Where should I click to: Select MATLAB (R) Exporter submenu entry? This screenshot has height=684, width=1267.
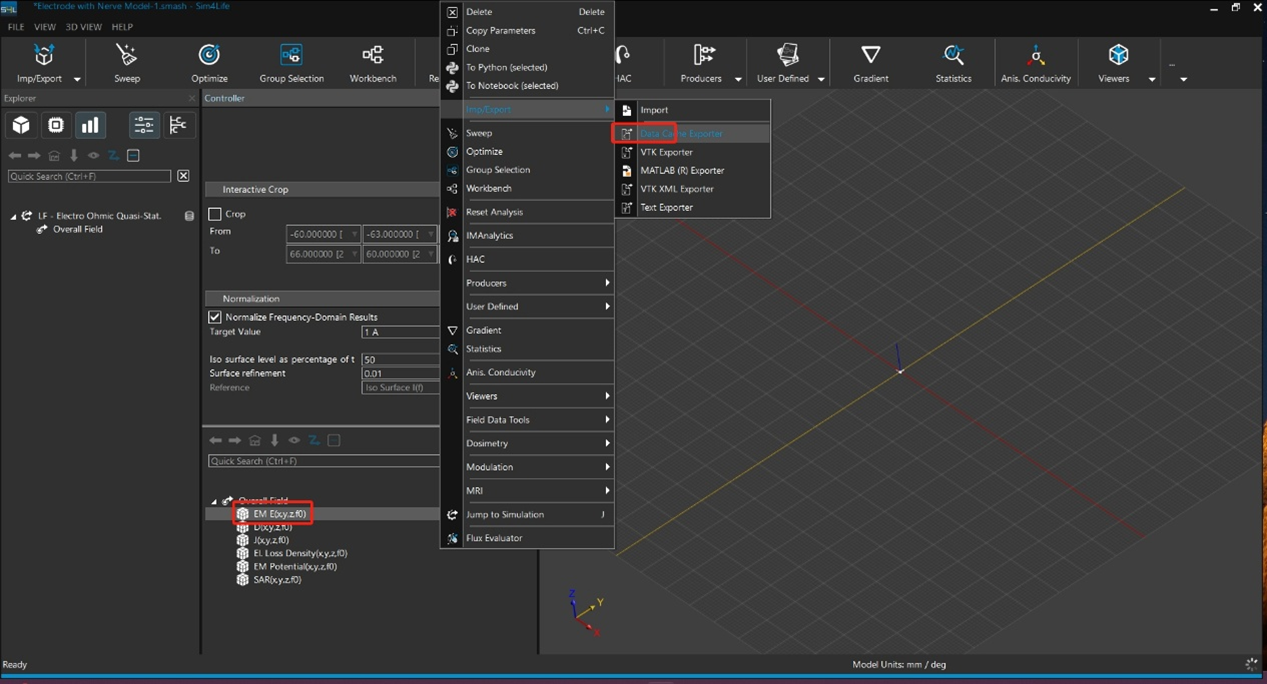pos(682,171)
